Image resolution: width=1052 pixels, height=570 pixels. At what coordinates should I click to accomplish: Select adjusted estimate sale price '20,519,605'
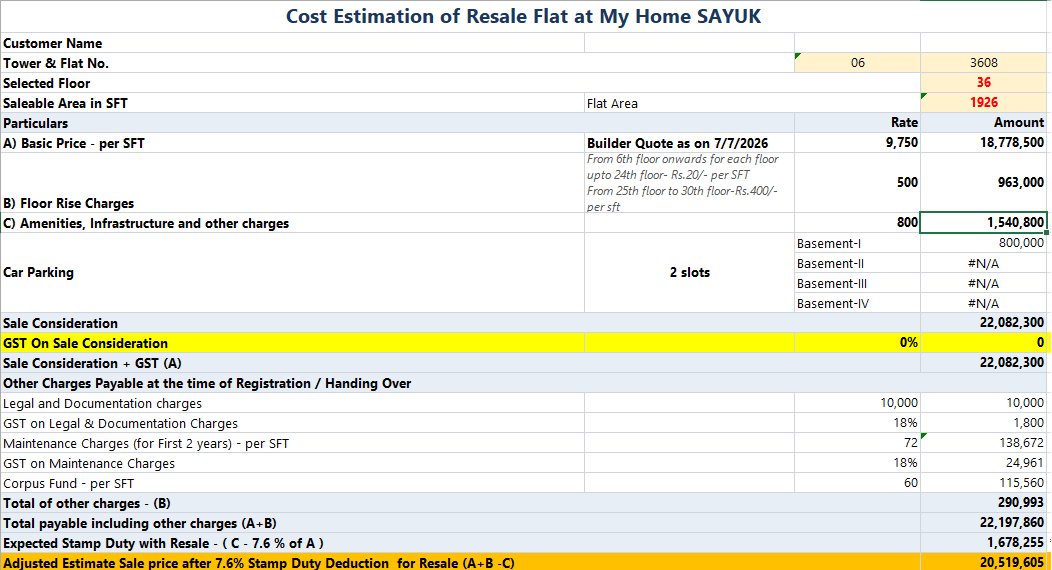984,563
